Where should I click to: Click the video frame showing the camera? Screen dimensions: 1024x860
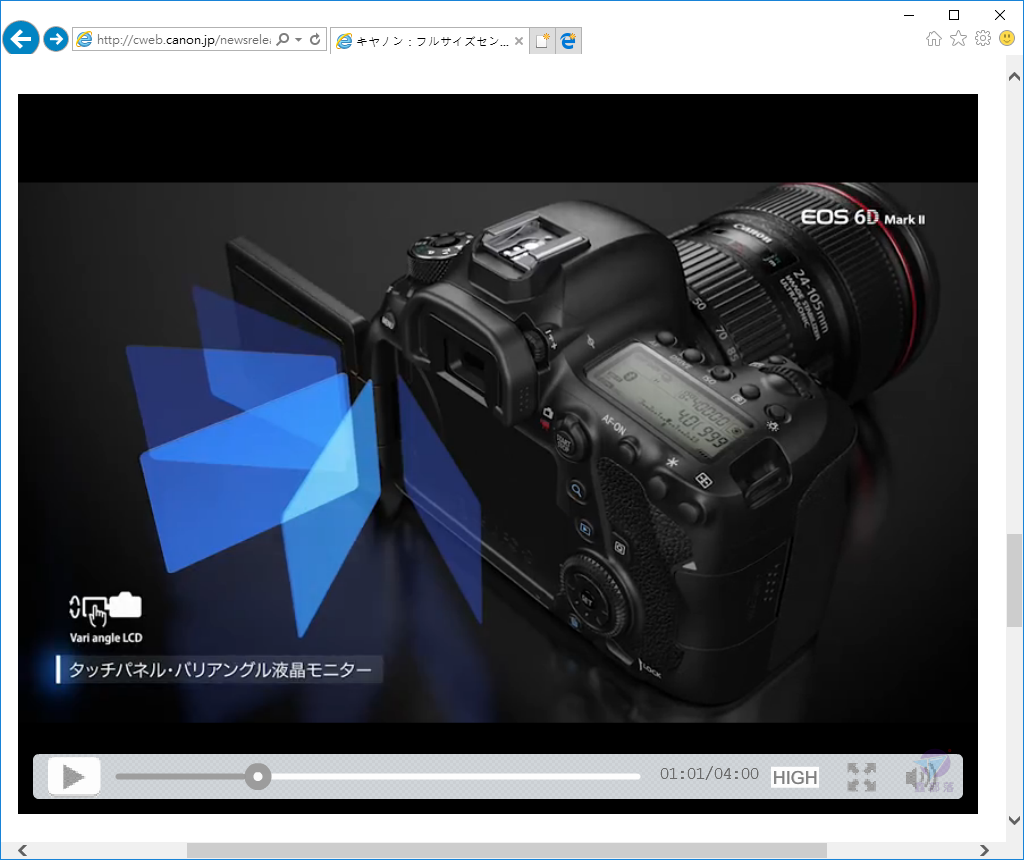pos(498,452)
